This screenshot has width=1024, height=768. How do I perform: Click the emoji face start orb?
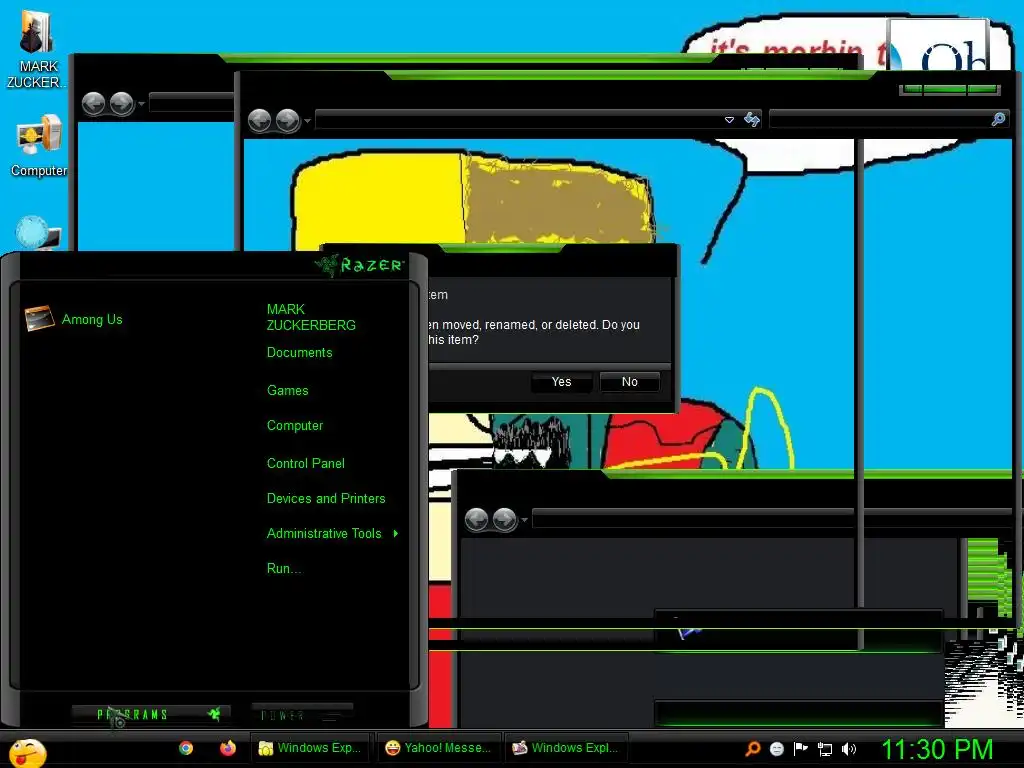click(x=27, y=752)
